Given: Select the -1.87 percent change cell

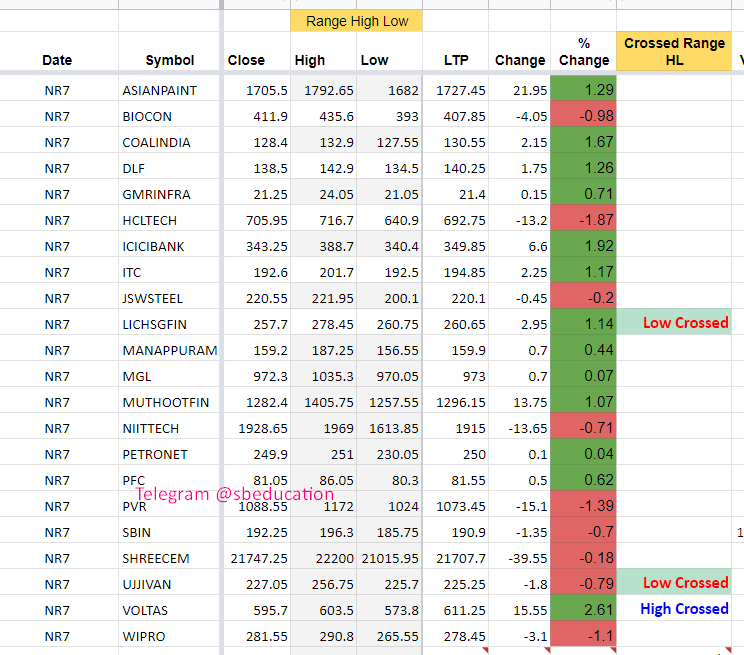Looking at the screenshot, I should (x=584, y=219).
